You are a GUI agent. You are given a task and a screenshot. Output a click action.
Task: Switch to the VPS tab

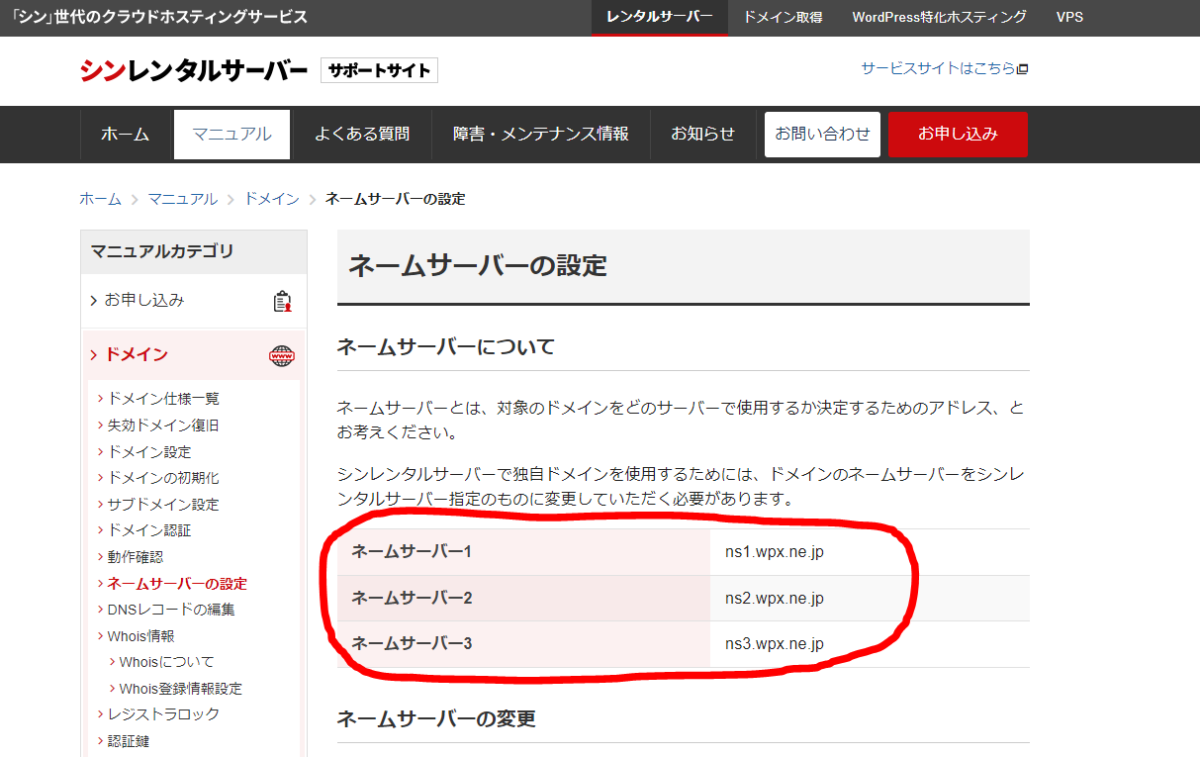(1069, 17)
